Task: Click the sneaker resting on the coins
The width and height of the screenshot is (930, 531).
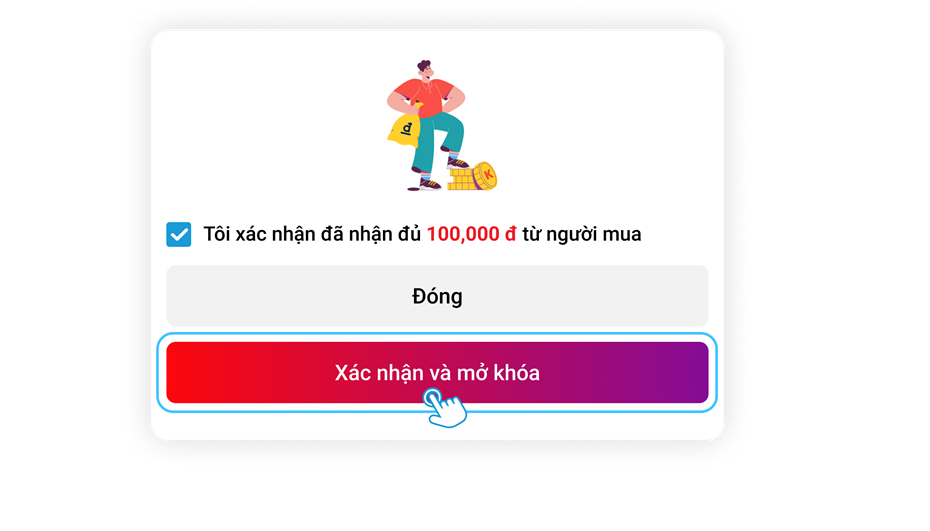Action: point(458,163)
